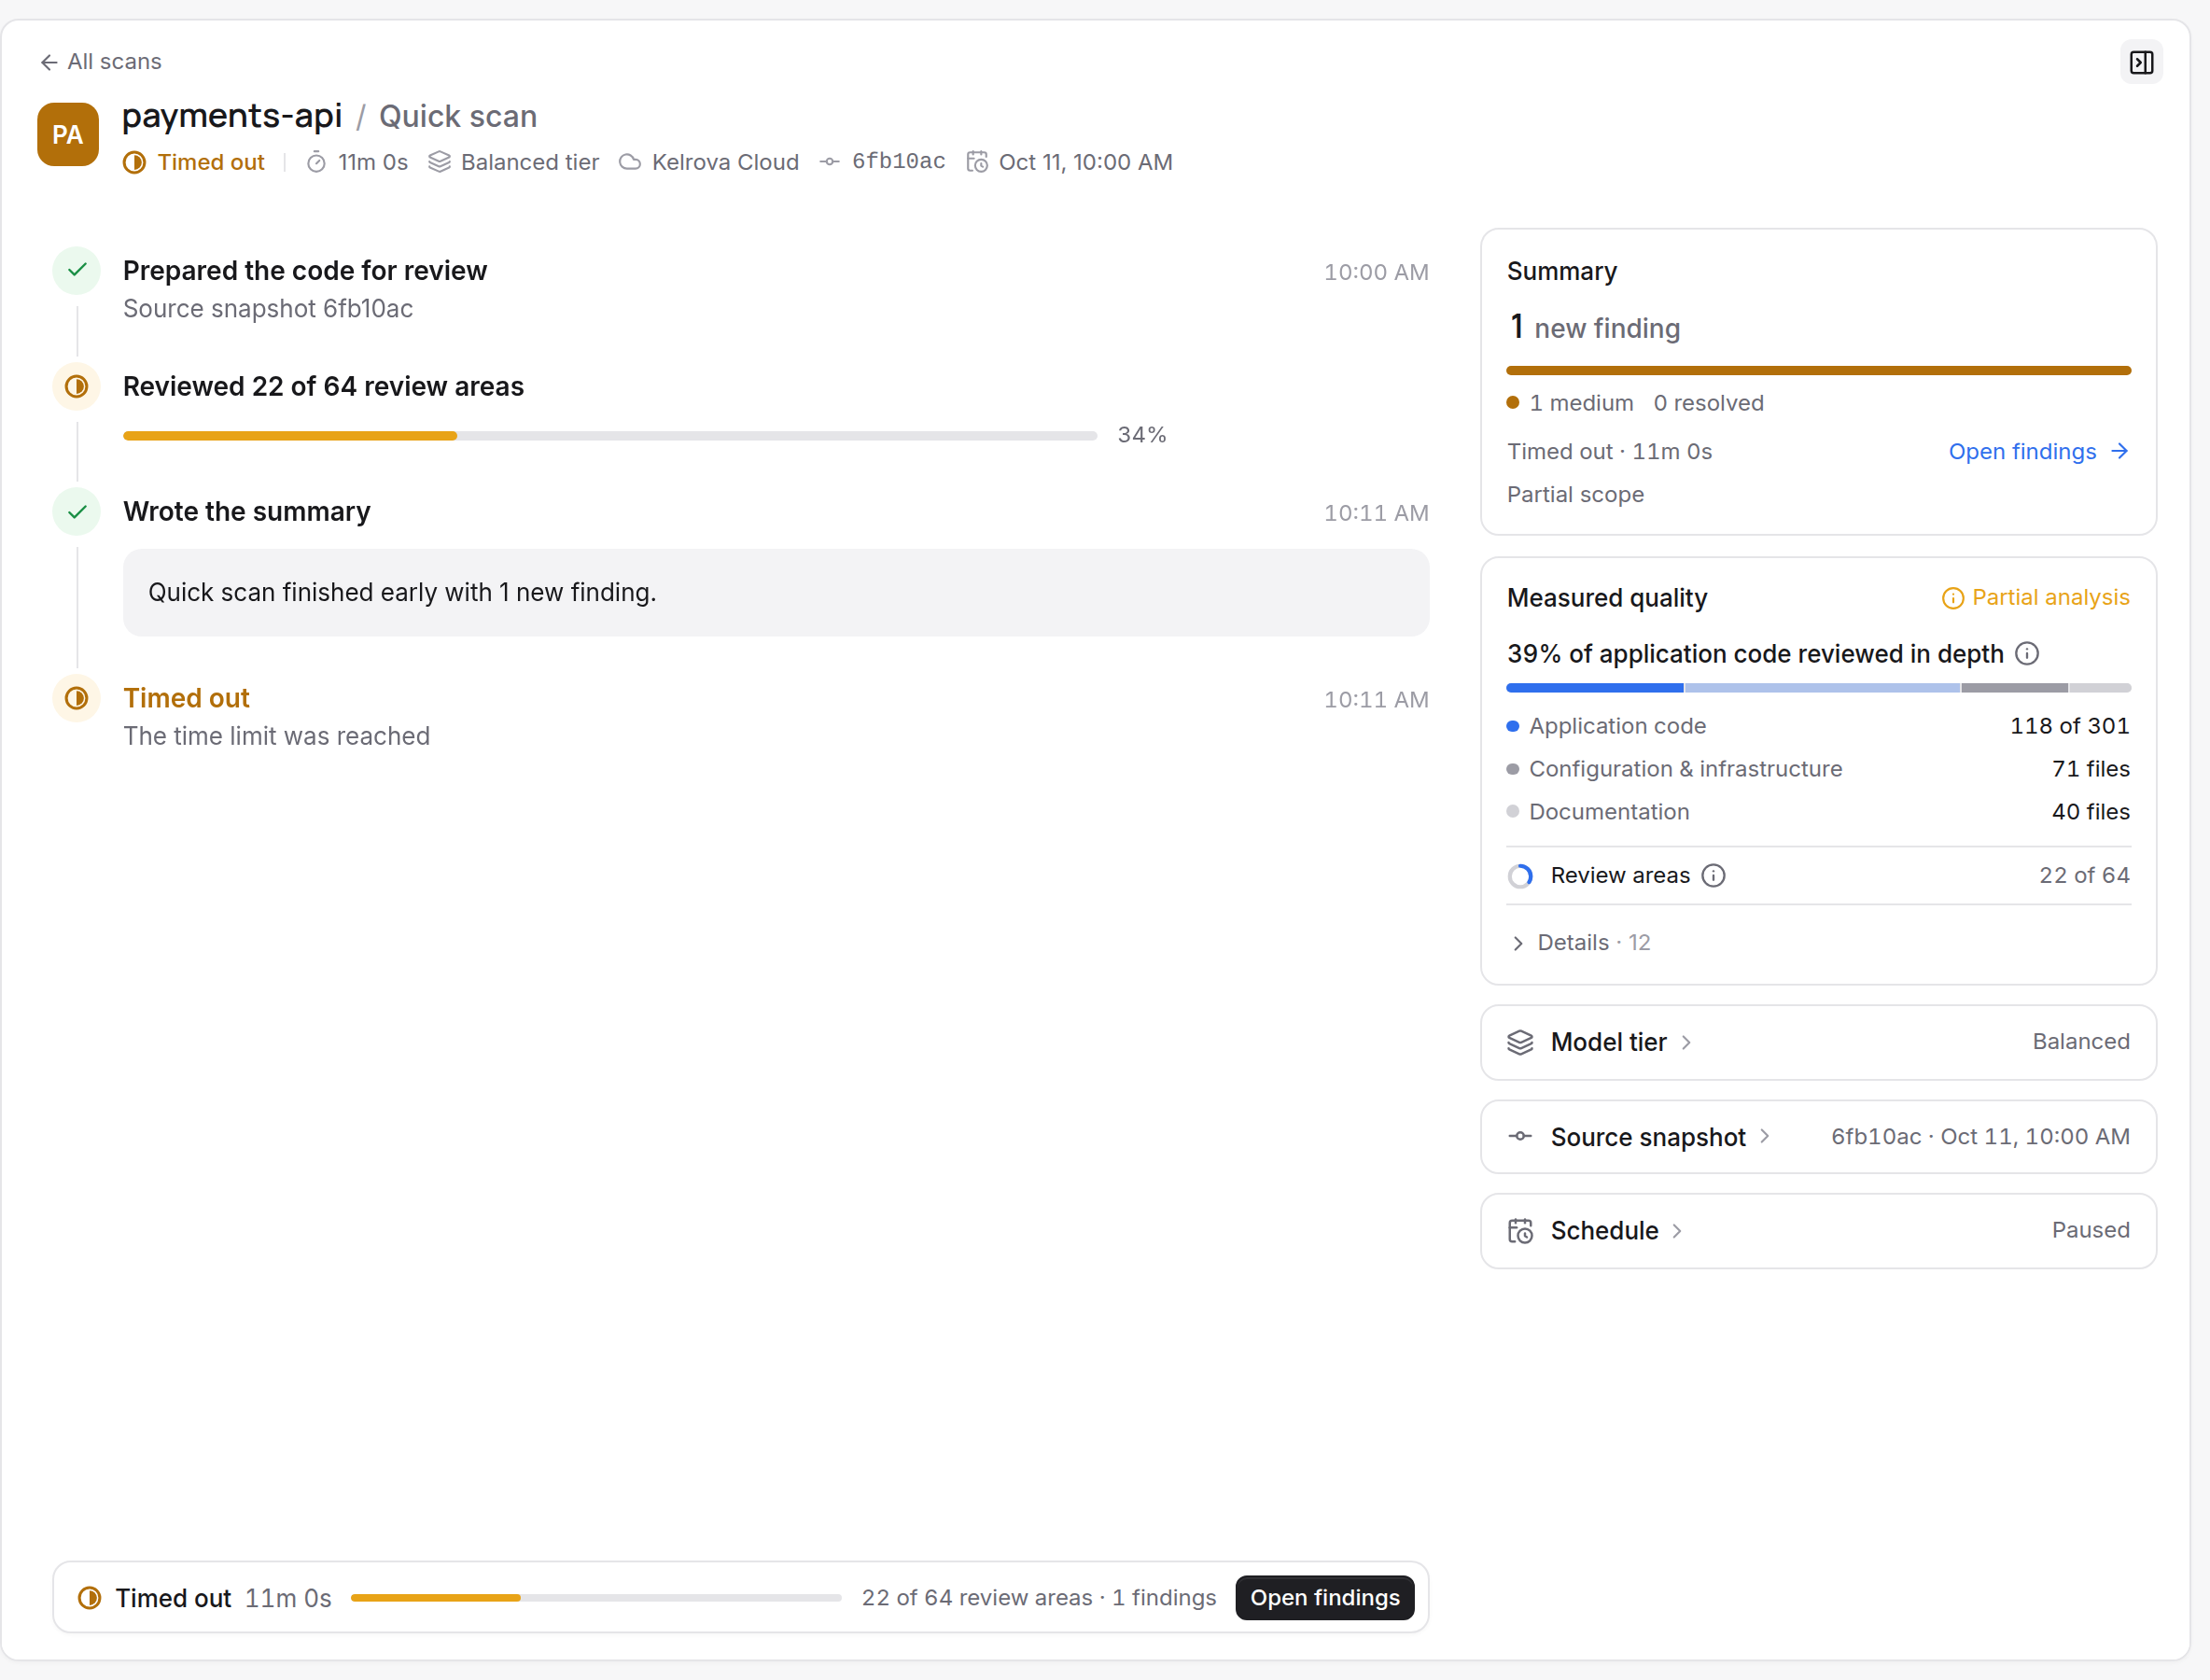
Task: Click the stopwatch icon beside 11m 0s
Action: tap(316, 162)
